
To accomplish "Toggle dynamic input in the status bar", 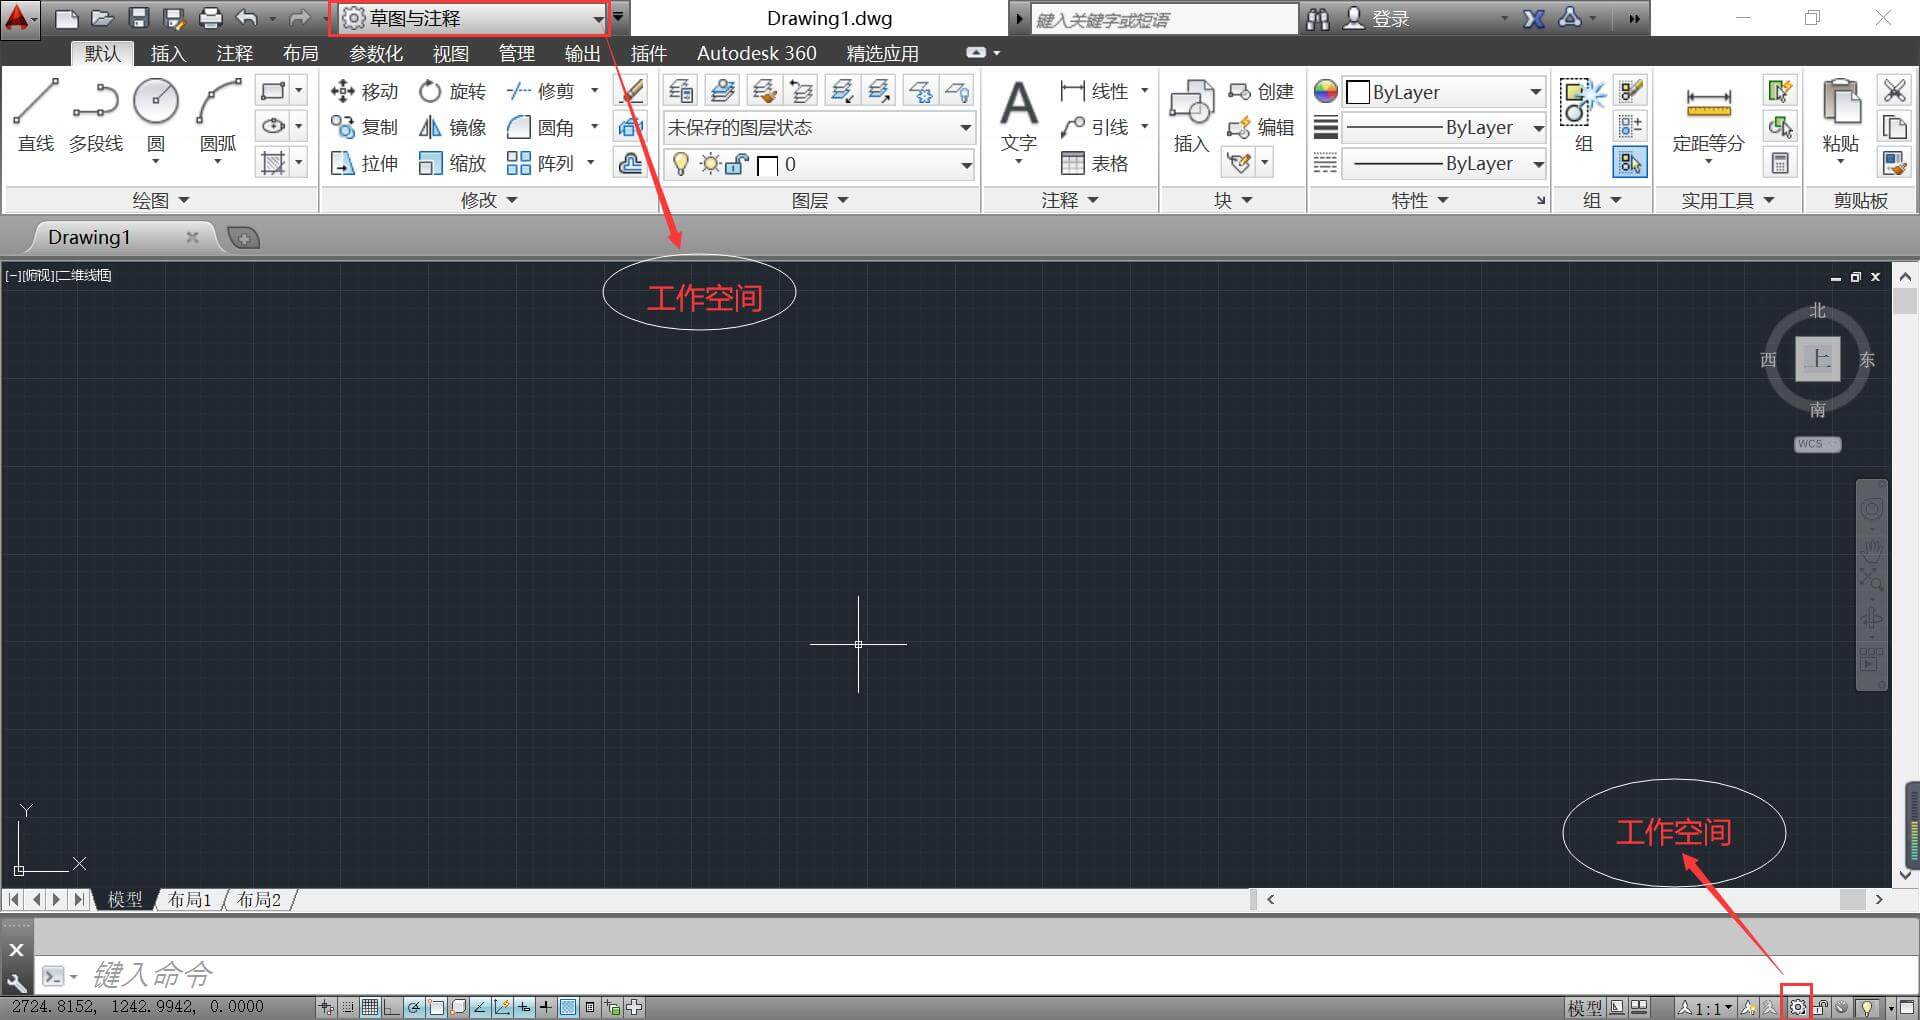I will pos(524,1007).
